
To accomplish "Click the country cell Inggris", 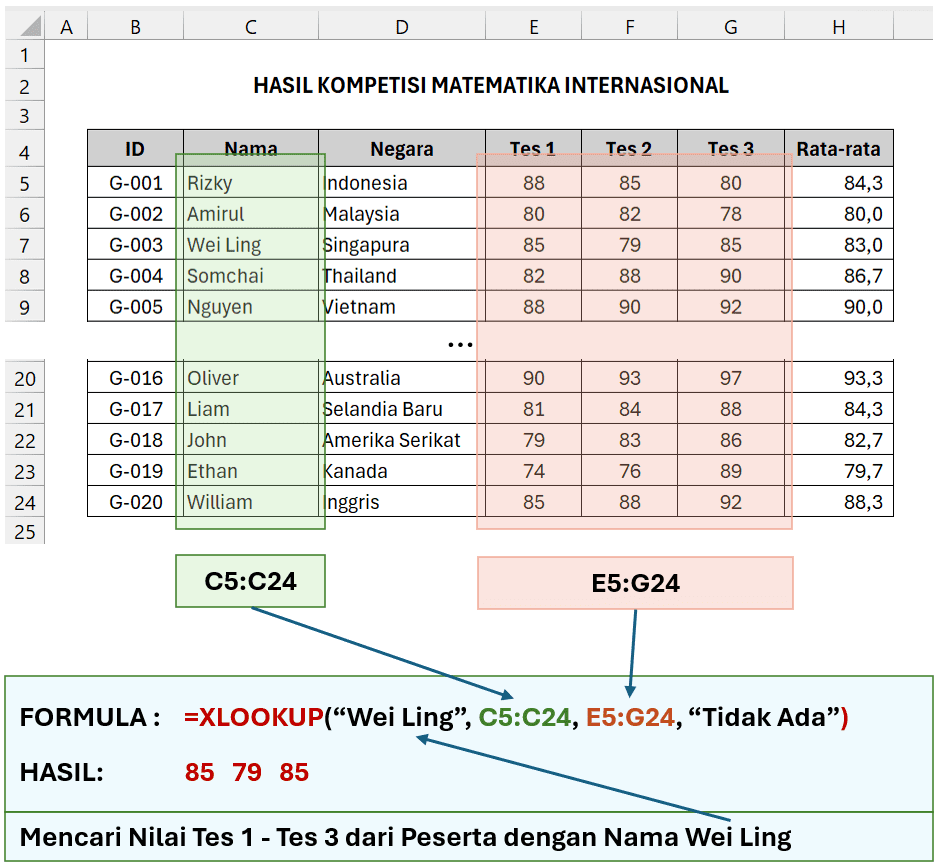I will 402,502.
